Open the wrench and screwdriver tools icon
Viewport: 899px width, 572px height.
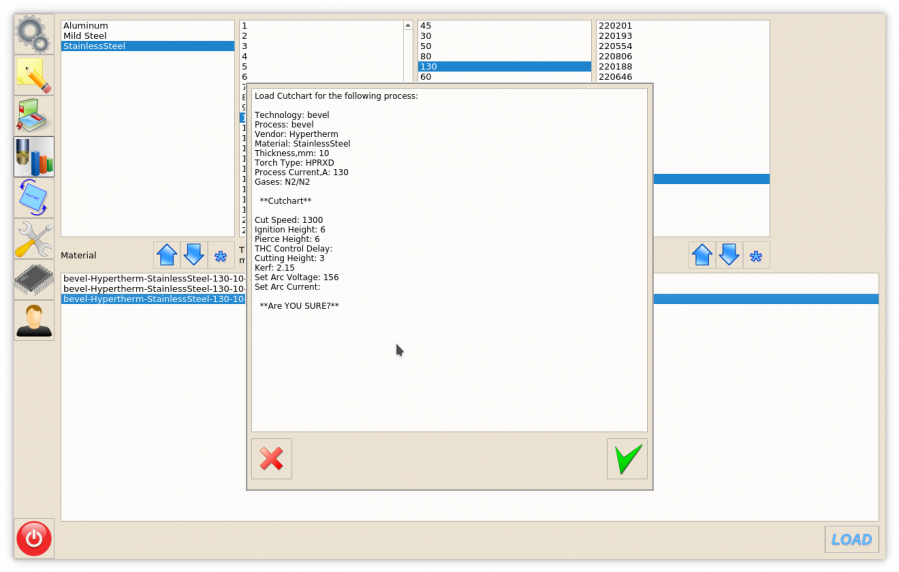click(33, 239)
